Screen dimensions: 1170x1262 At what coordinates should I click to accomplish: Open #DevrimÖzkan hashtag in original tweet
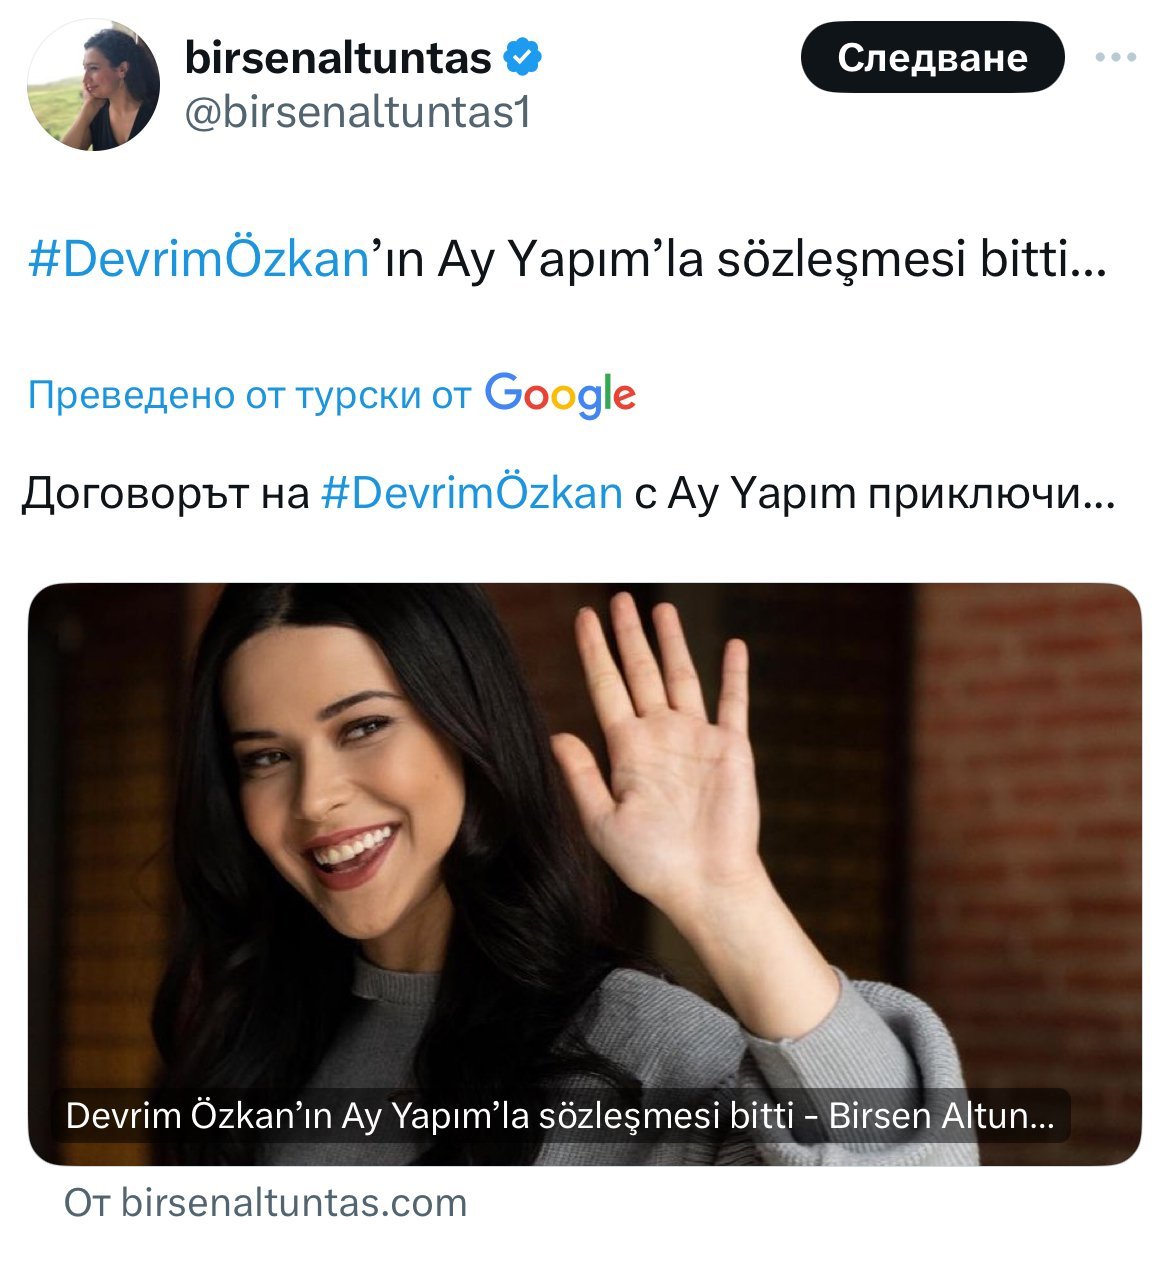click(x=199, y=260)
